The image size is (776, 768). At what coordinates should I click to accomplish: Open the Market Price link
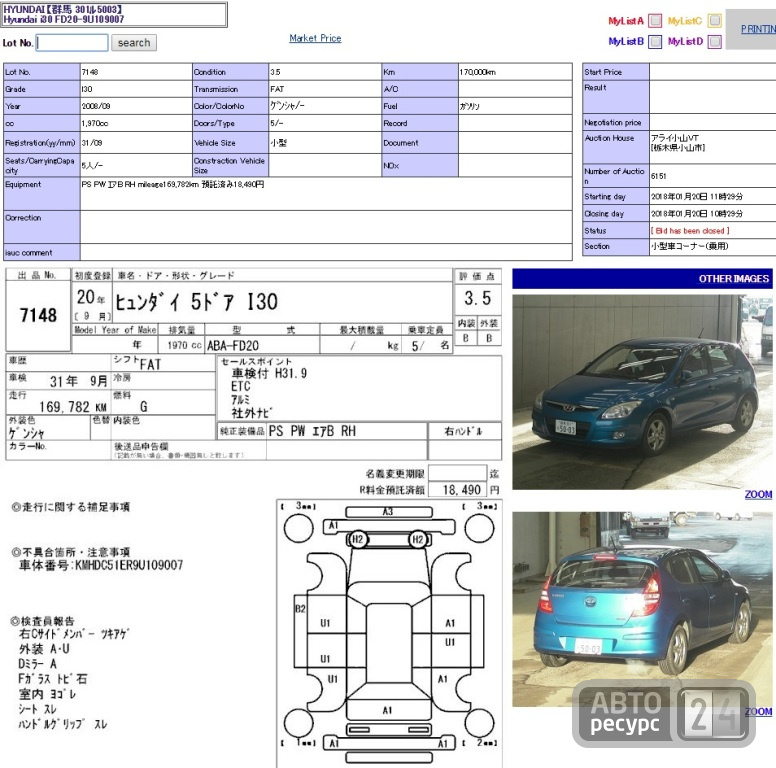click(315, 38)
